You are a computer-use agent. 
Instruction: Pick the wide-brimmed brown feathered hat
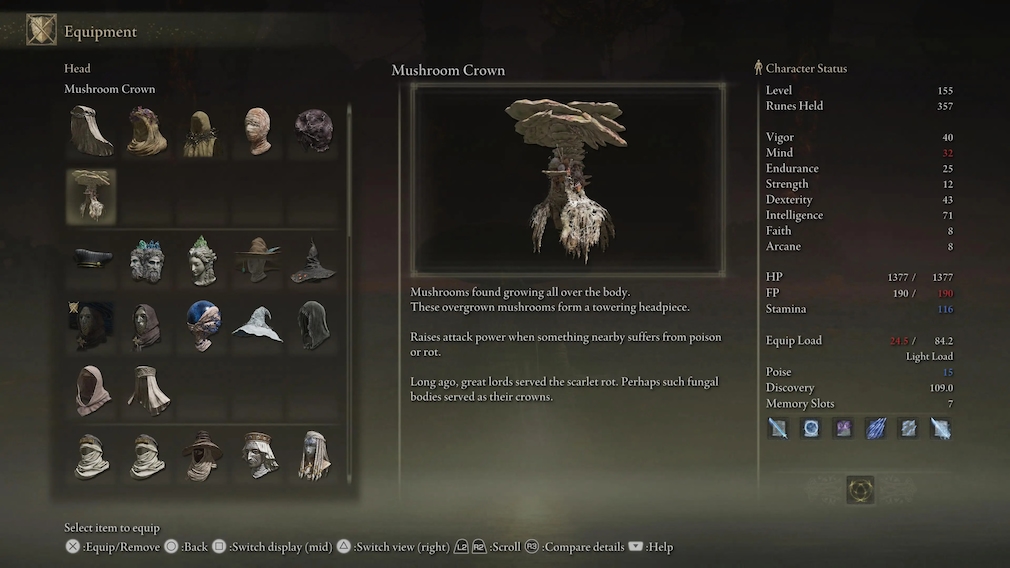pyautogui.click(x=258, y=260)
